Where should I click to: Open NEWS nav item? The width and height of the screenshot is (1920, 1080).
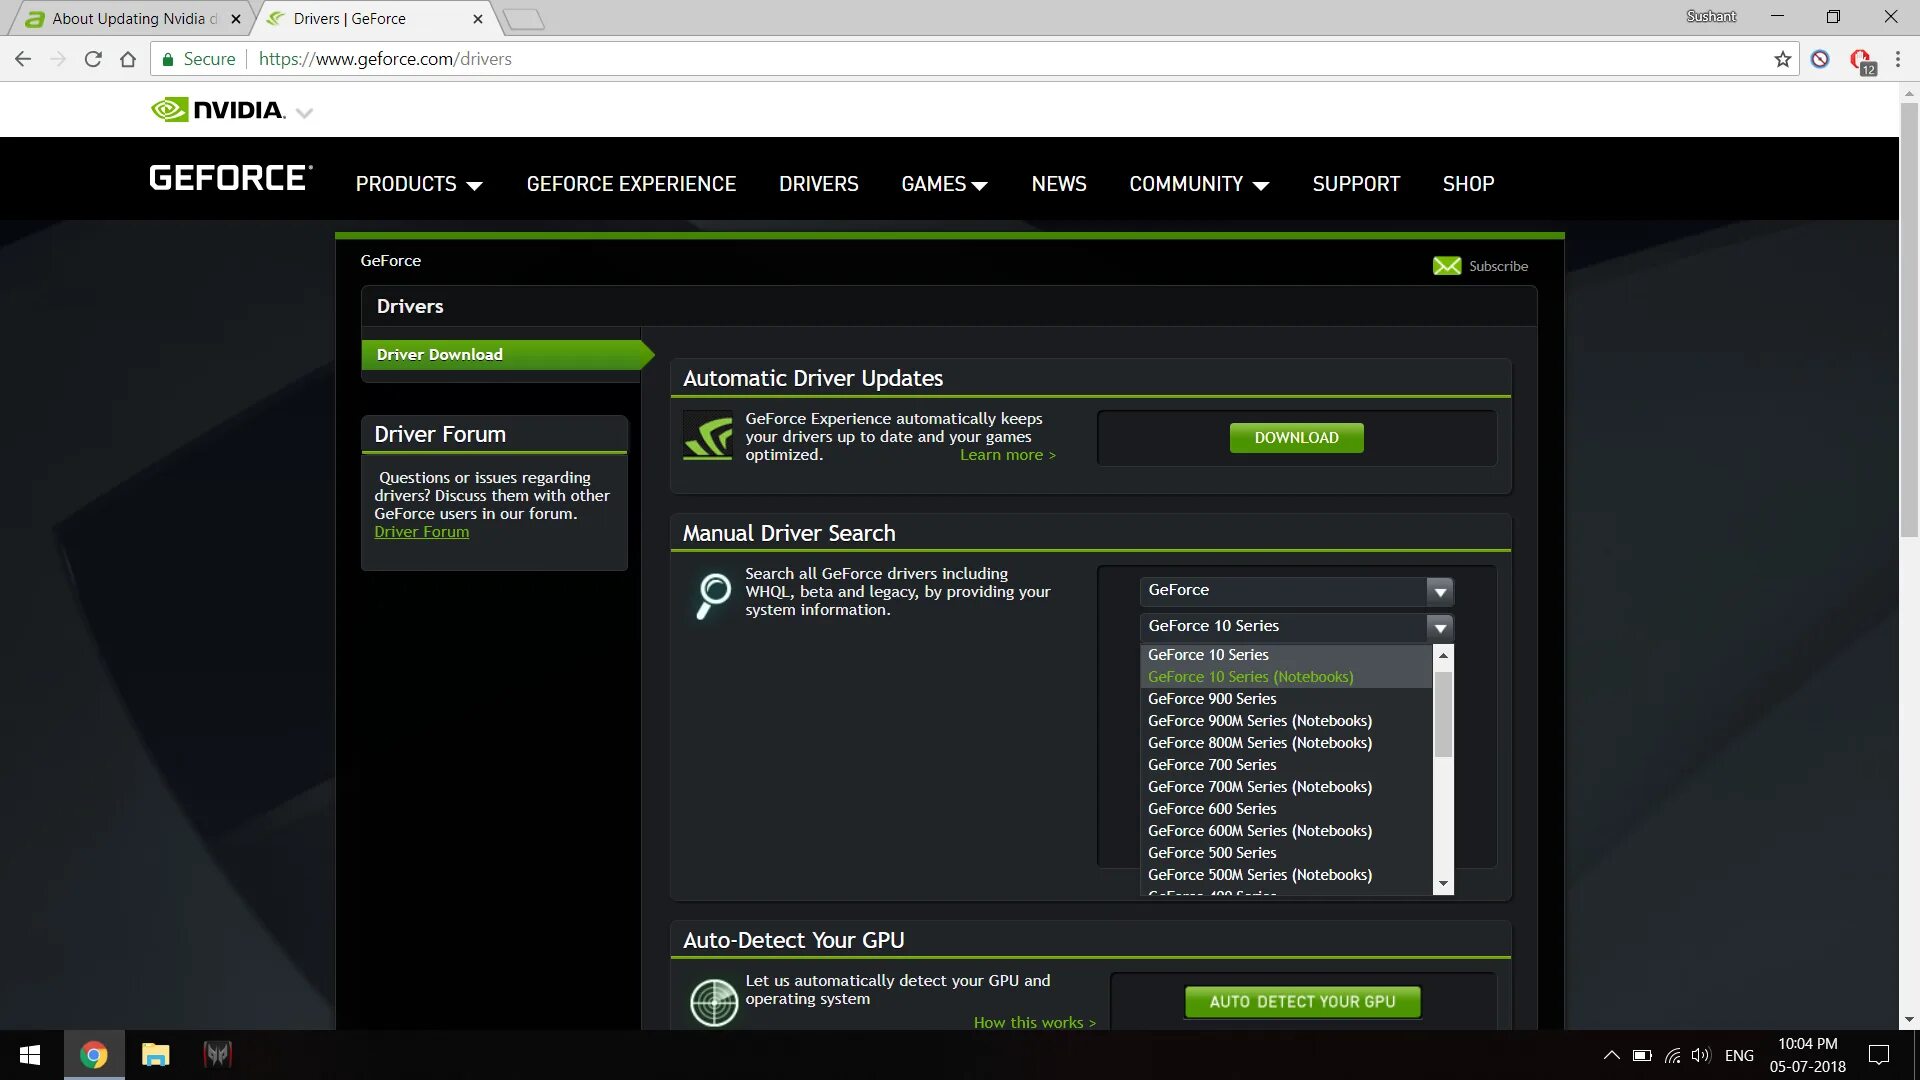[1059, 184]
